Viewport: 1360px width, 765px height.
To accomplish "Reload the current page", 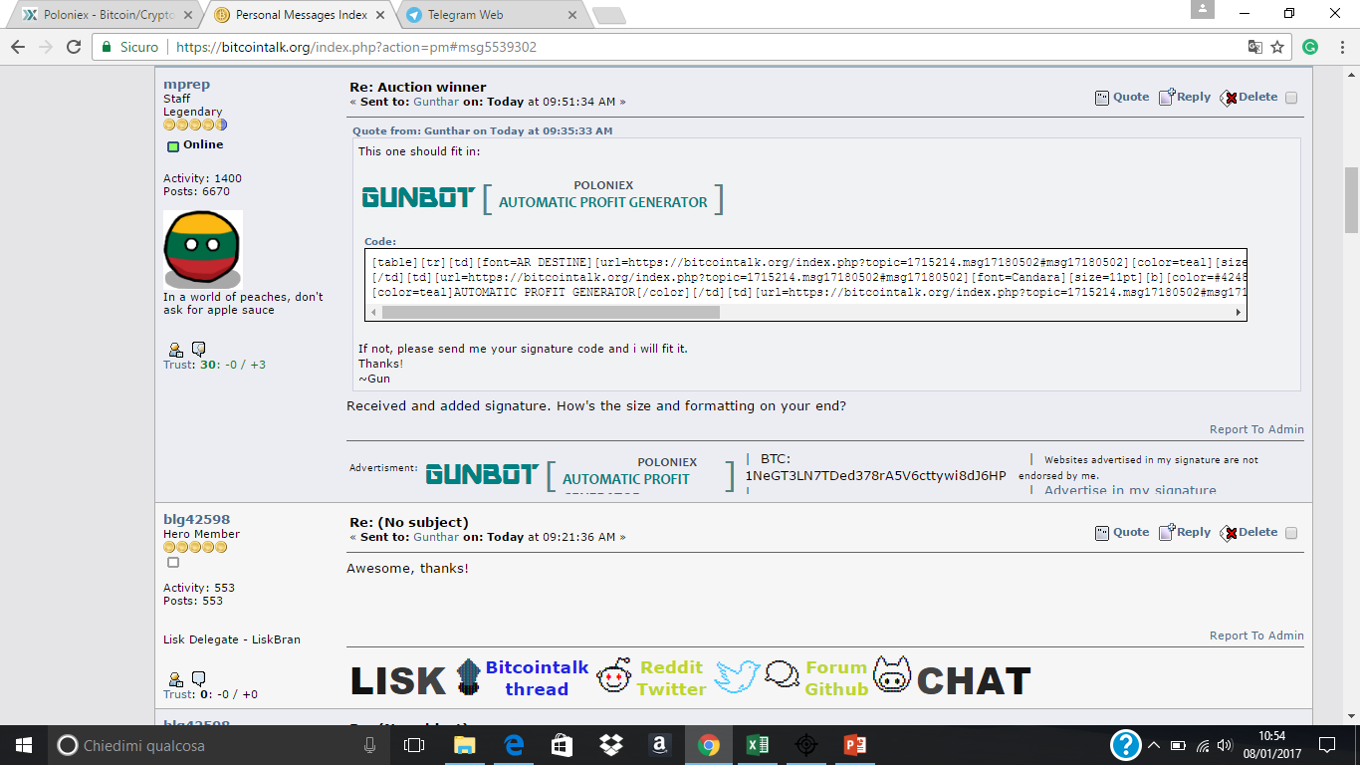I will pos(73,47).
